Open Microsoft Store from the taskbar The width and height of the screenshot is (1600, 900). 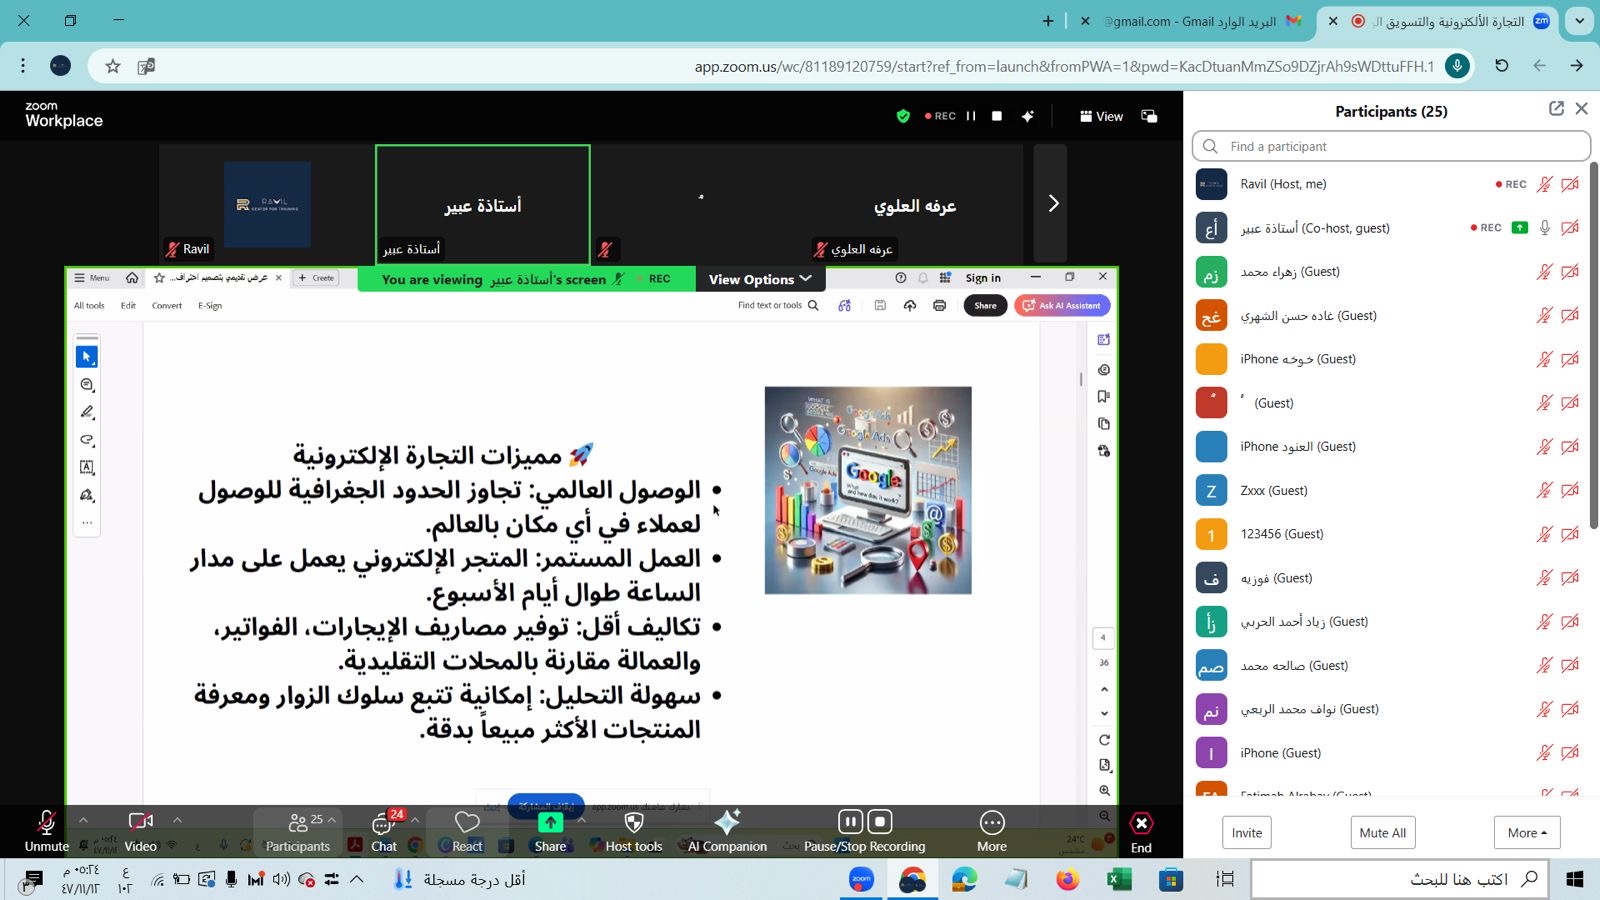tap(1171, 880)
